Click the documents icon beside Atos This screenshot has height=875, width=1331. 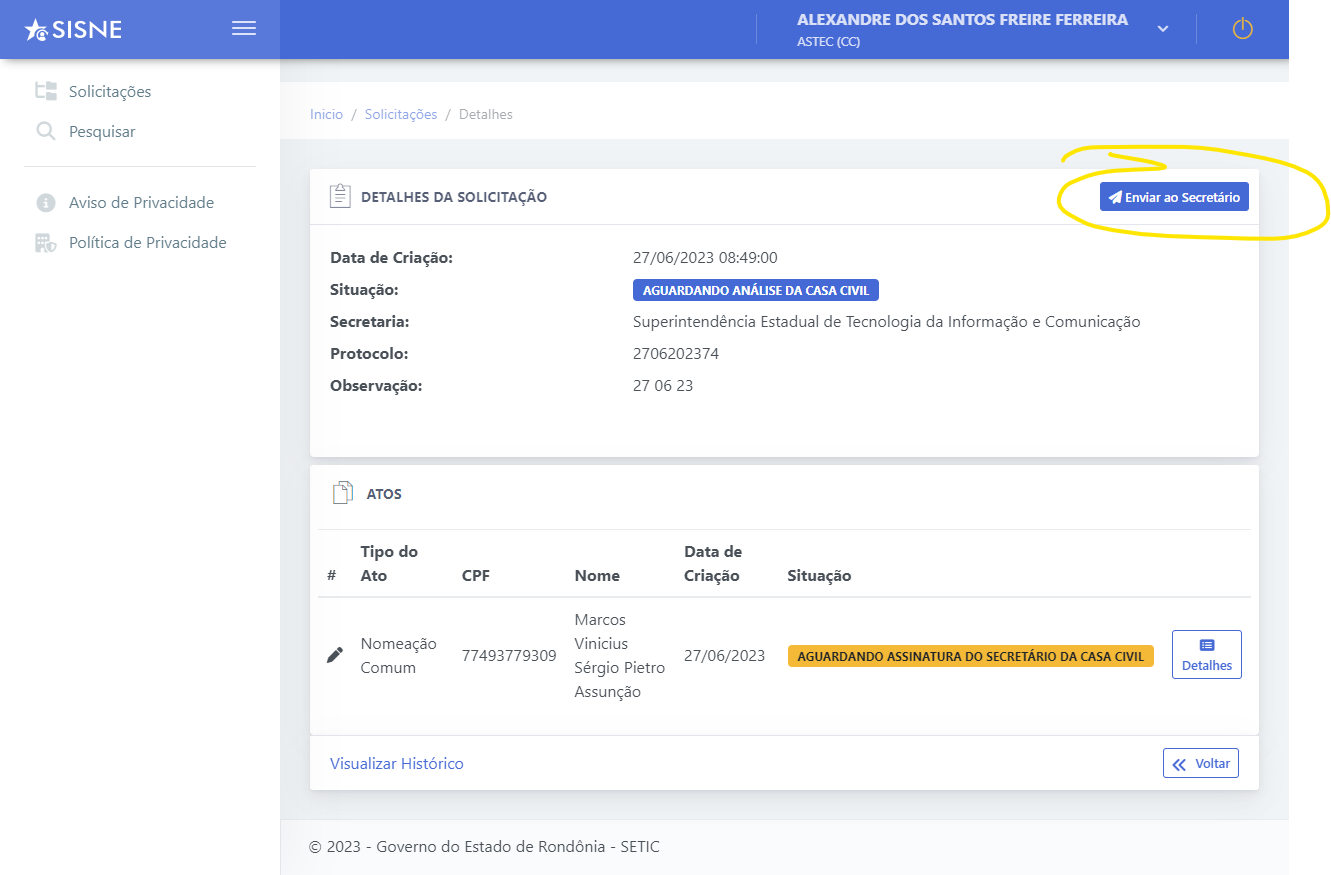[x=343, y=493]
